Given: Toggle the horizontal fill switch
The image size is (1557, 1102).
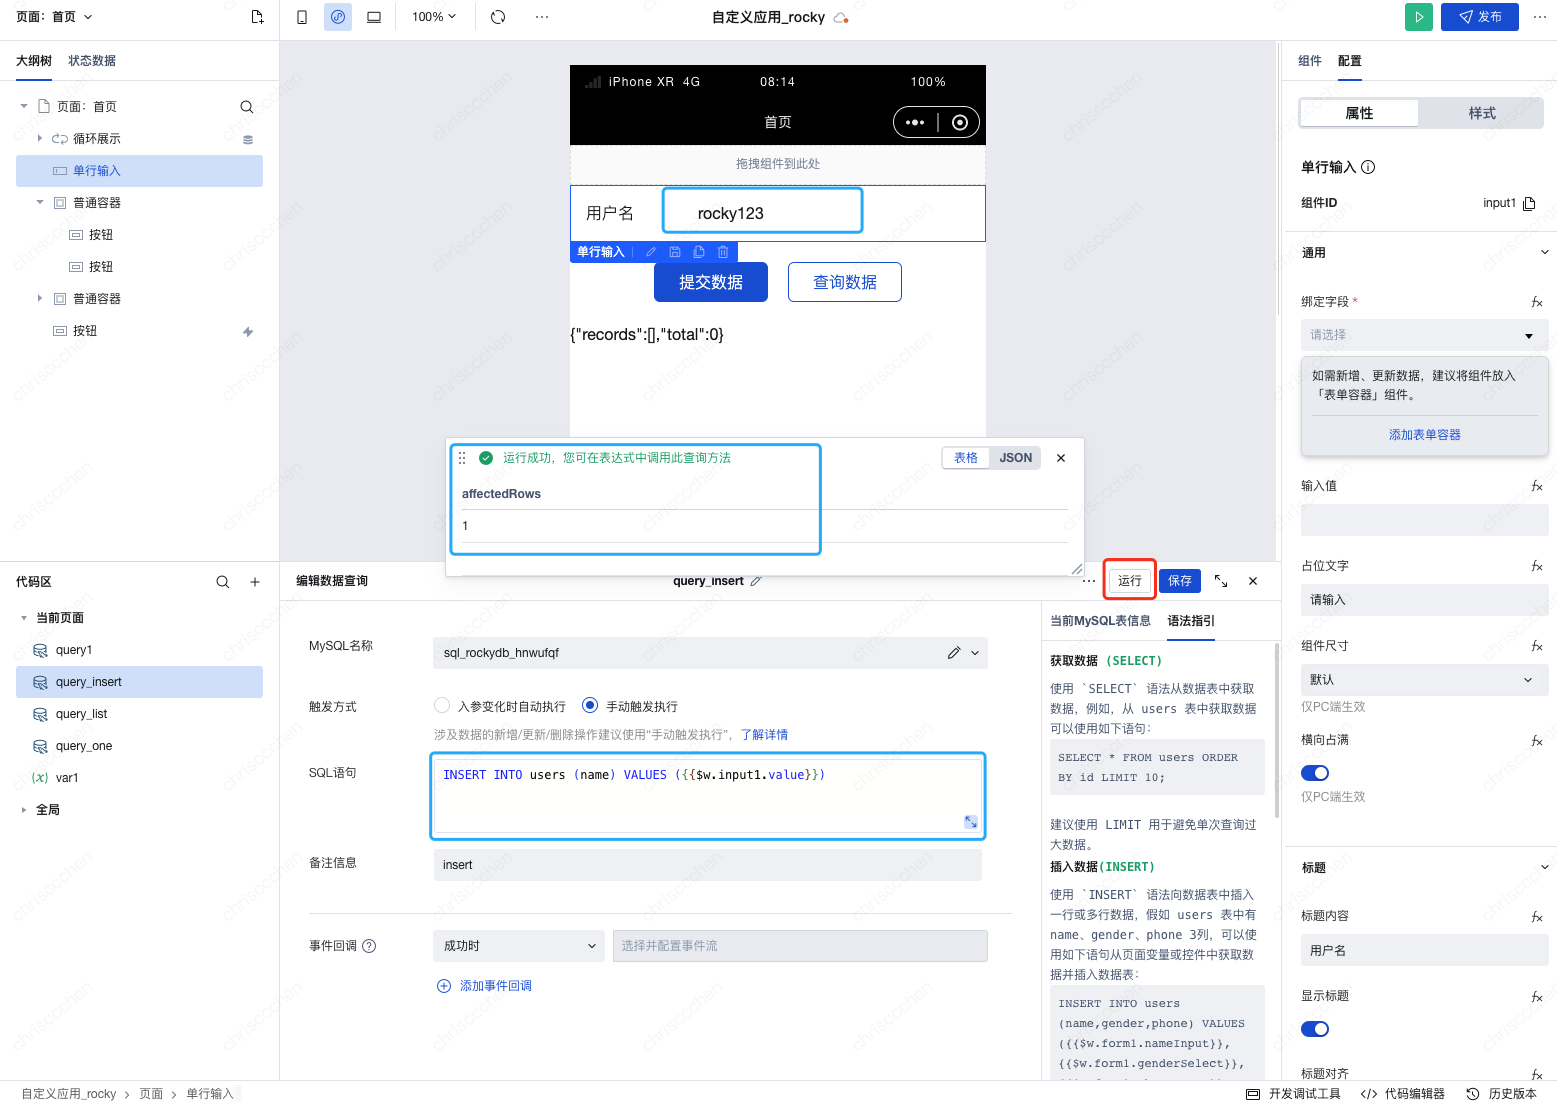Looking at the screenshot, I should tap(1315, 773).
